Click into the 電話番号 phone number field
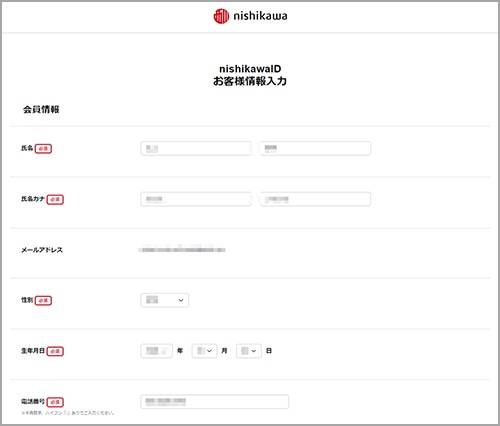The height and width of the screenshot is (426, 500). click(215, 402)
